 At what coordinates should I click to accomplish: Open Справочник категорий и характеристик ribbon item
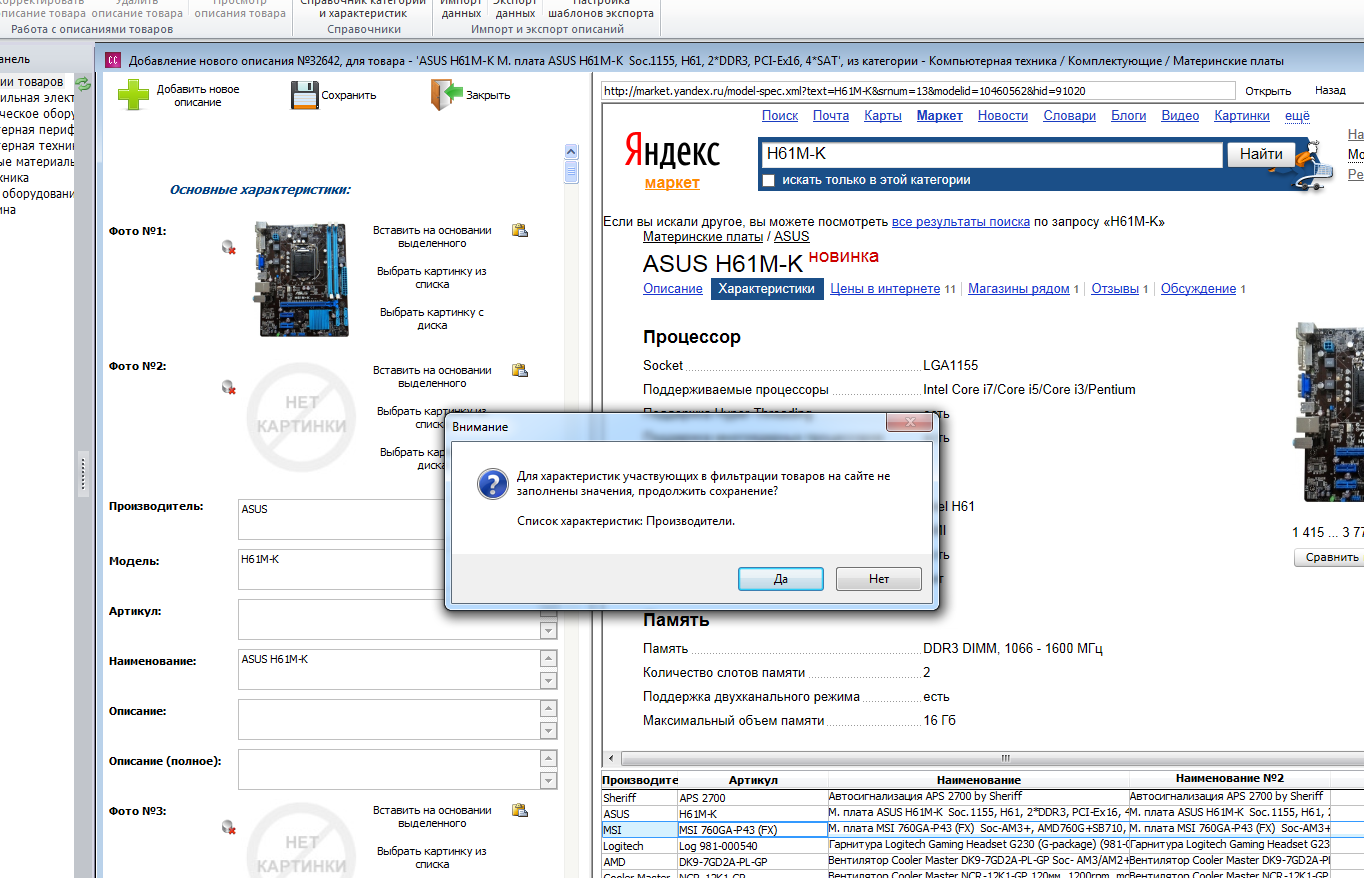point(364,8)
